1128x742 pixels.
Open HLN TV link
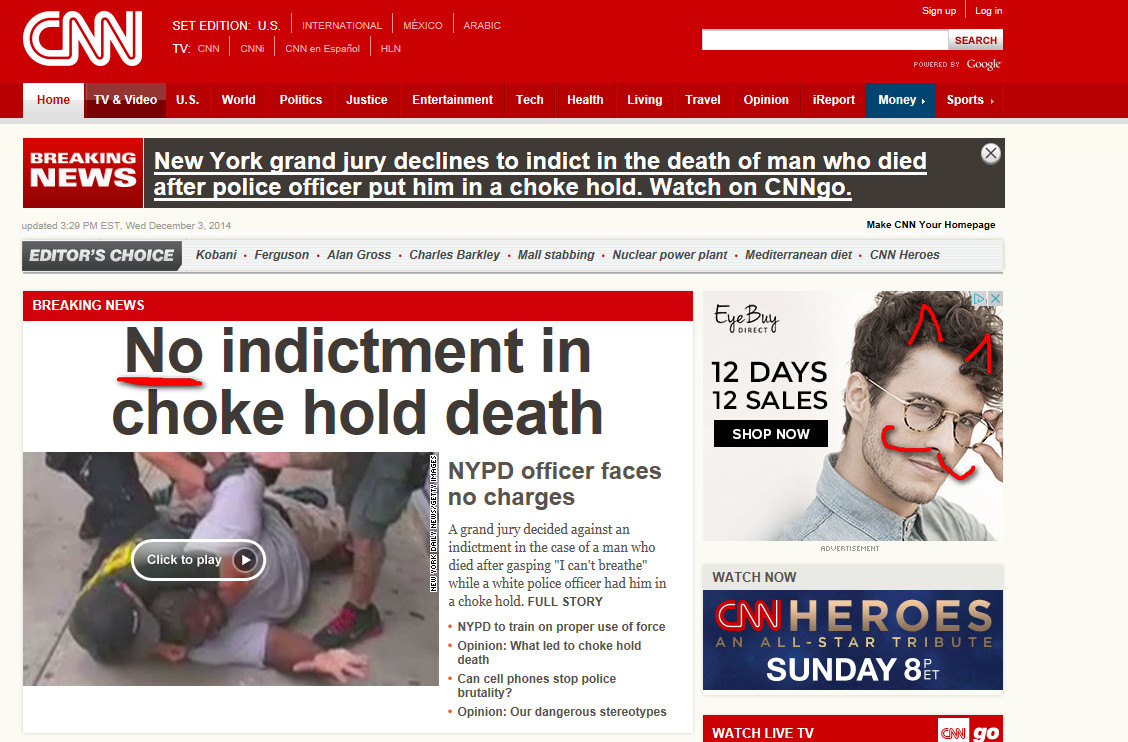391,48
